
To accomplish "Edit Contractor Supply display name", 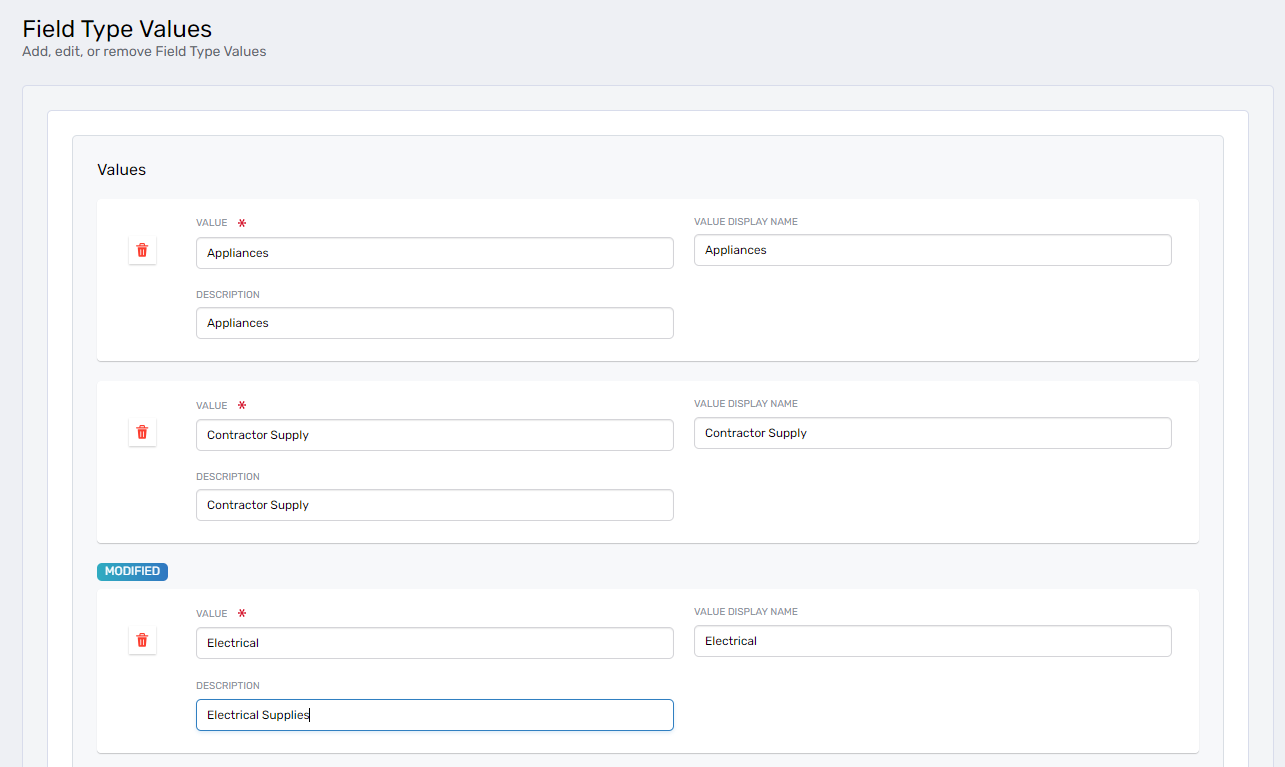I will point(932,433).
